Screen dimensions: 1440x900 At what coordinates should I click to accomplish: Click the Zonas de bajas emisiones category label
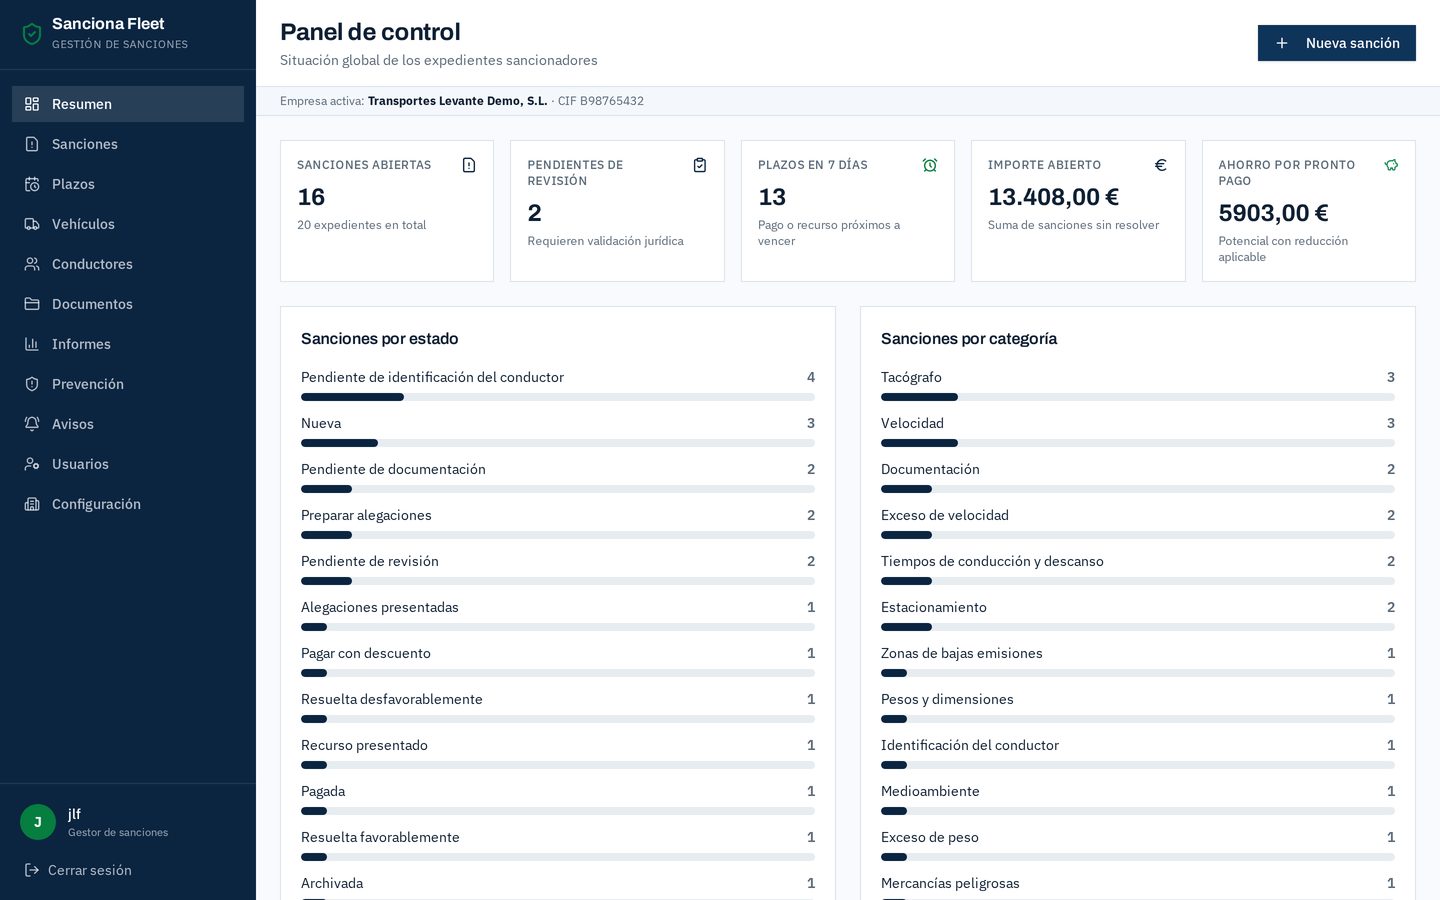962,653
